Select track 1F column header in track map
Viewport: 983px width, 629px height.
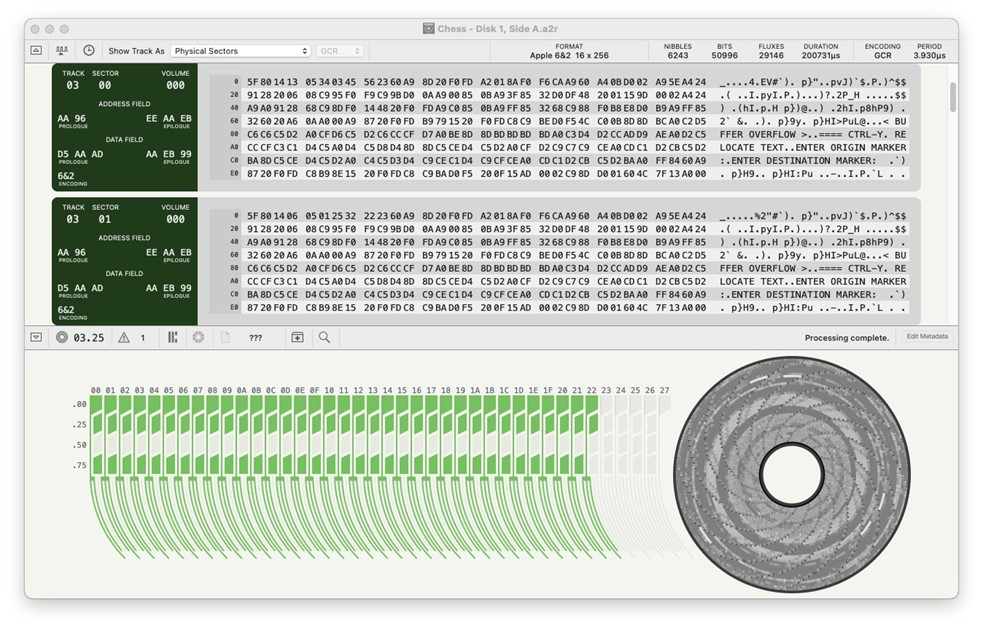pos(548,390)
